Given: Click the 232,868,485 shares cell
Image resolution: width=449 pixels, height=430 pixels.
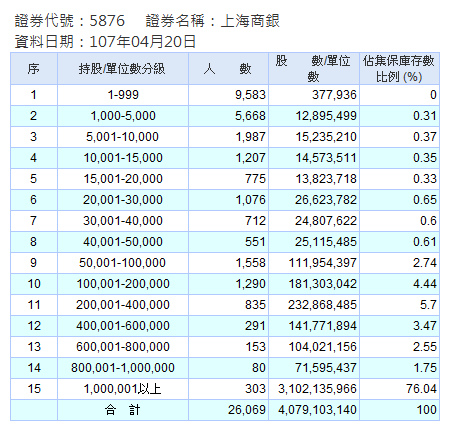Looking at the screenshot, I should (x=314, y=305).
